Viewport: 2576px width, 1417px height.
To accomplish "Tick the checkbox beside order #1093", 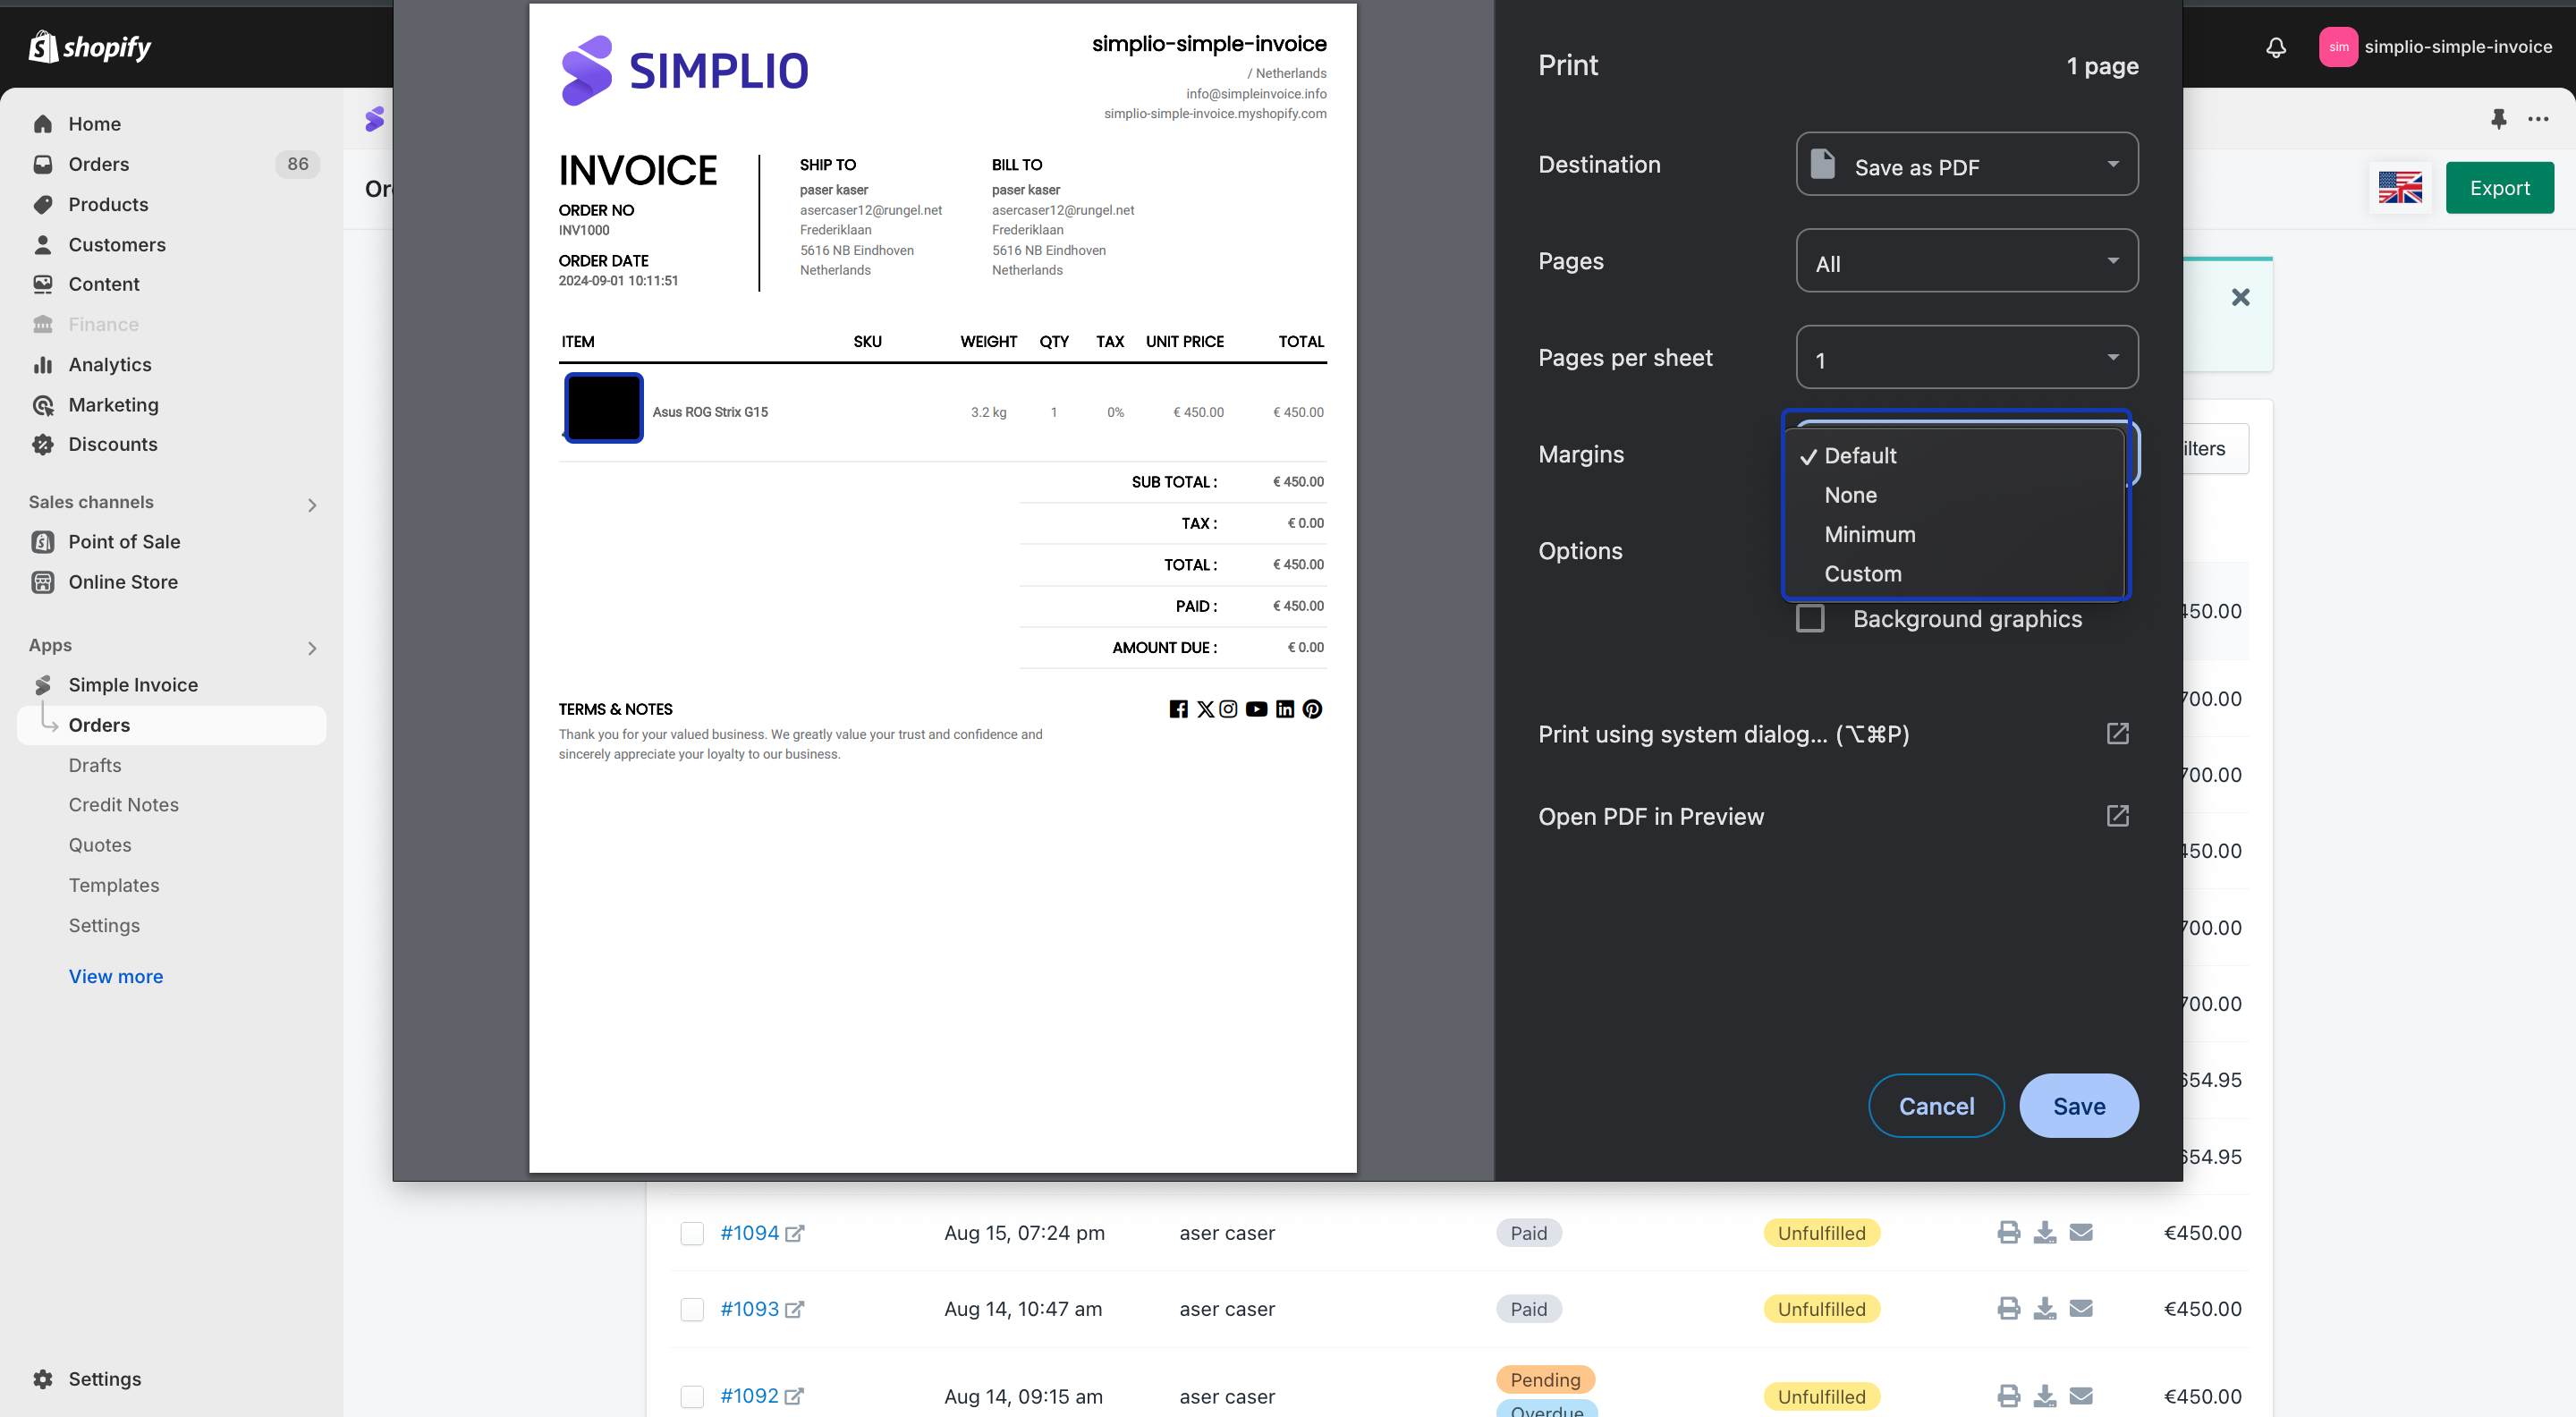I will (692, 1309).
